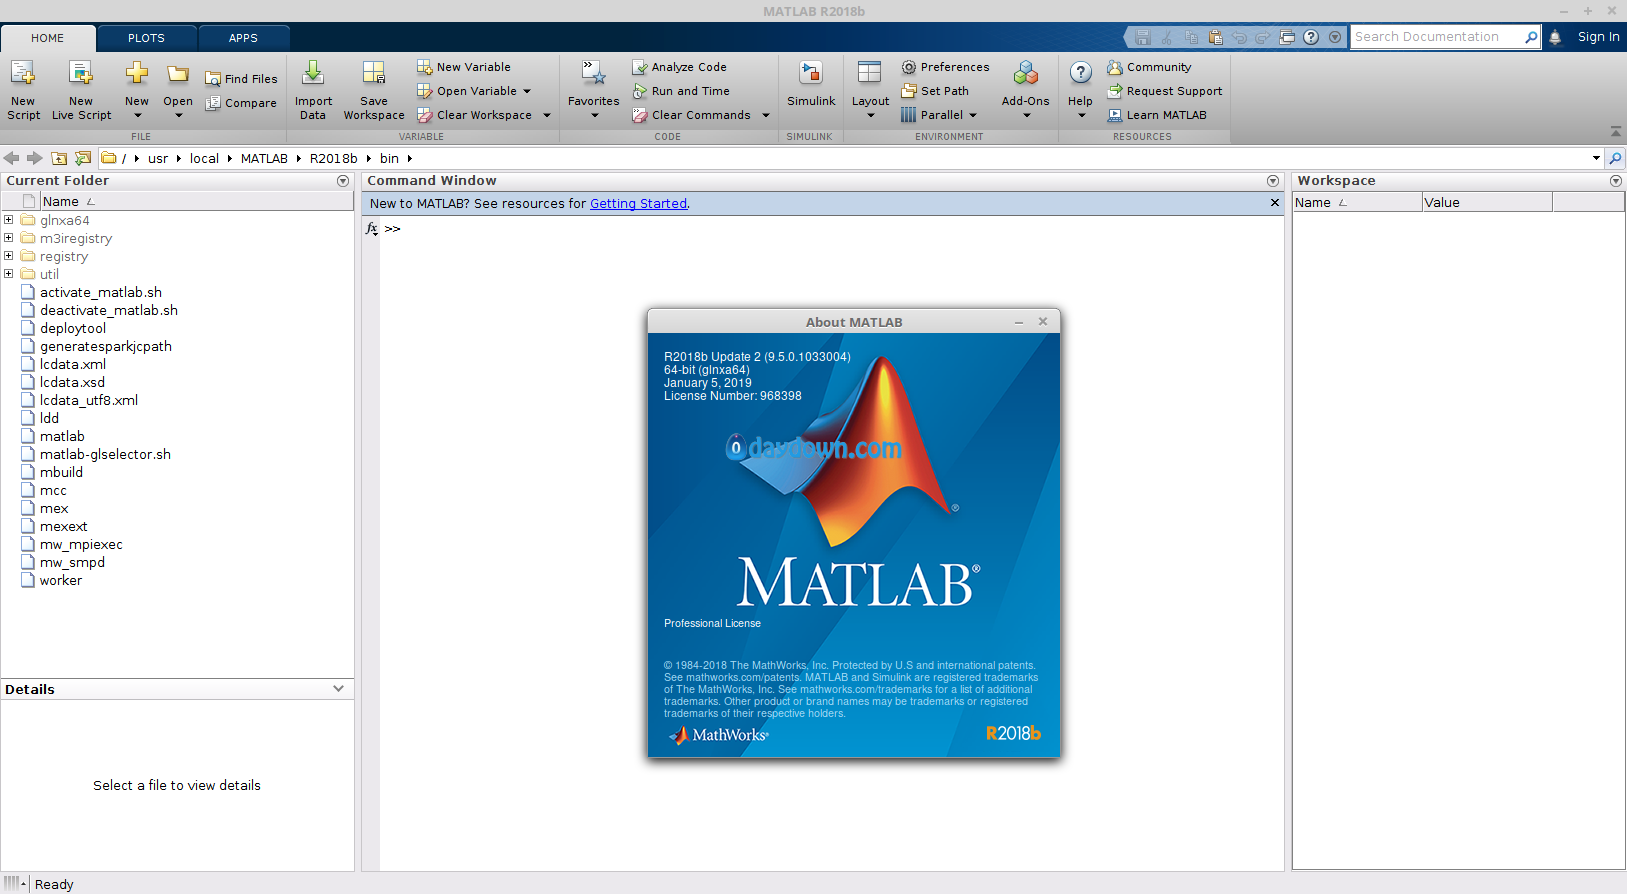
Task: Select the local path segment
Action: pyautogui.click(x=204, y=159)
